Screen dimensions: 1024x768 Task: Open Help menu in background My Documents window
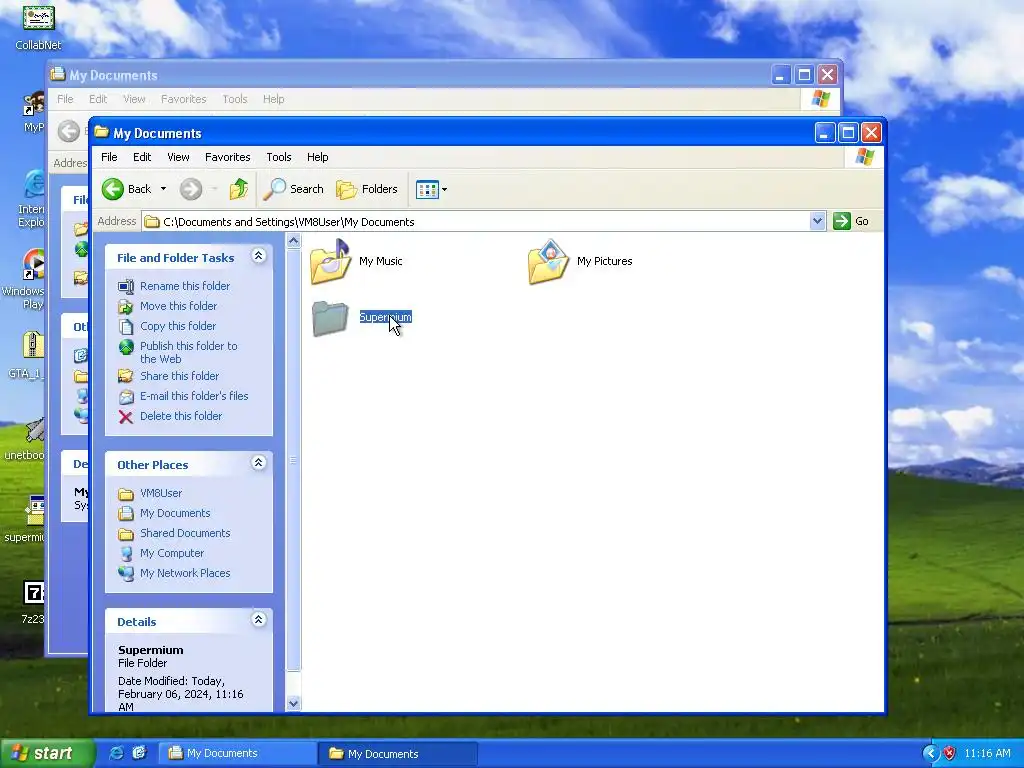coord(274,99)
